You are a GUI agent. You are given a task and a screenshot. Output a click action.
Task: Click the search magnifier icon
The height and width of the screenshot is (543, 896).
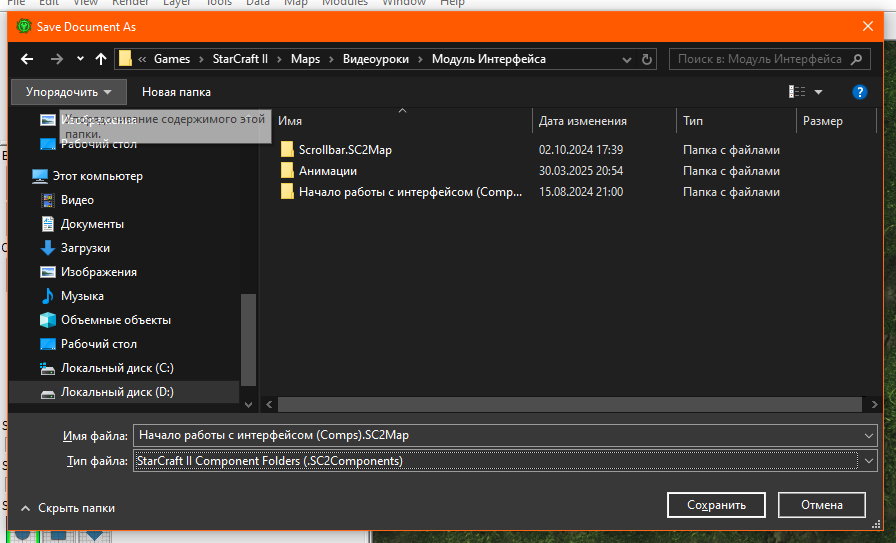(x=857, y=59)
